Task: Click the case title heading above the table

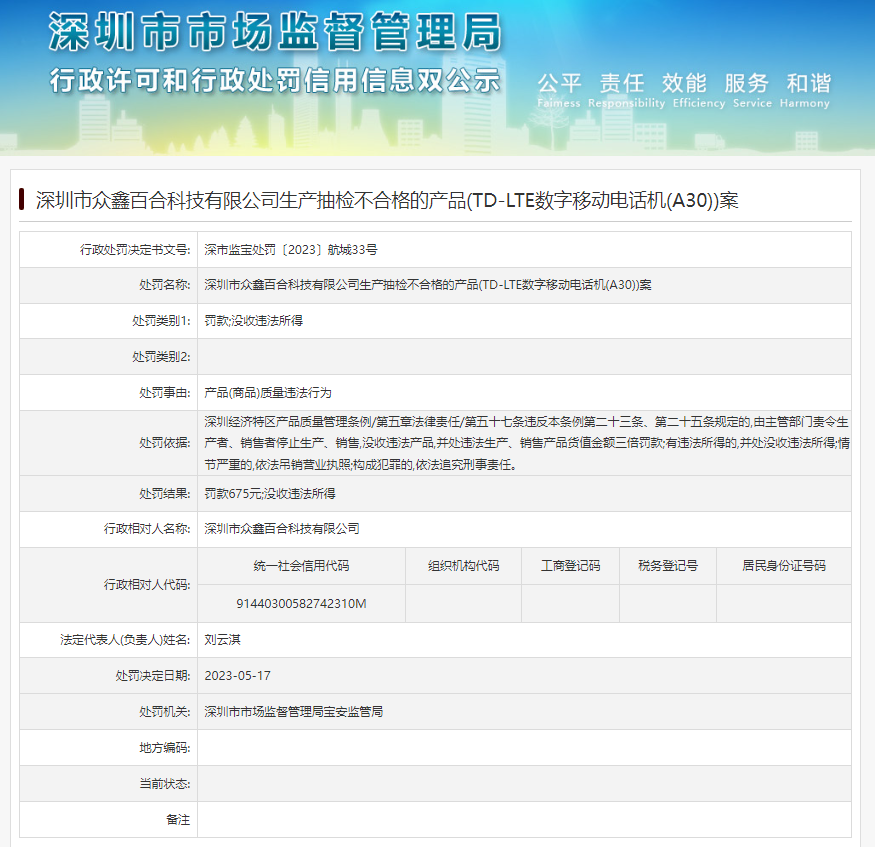Action: pyautogui.click(x=387, y=200)
